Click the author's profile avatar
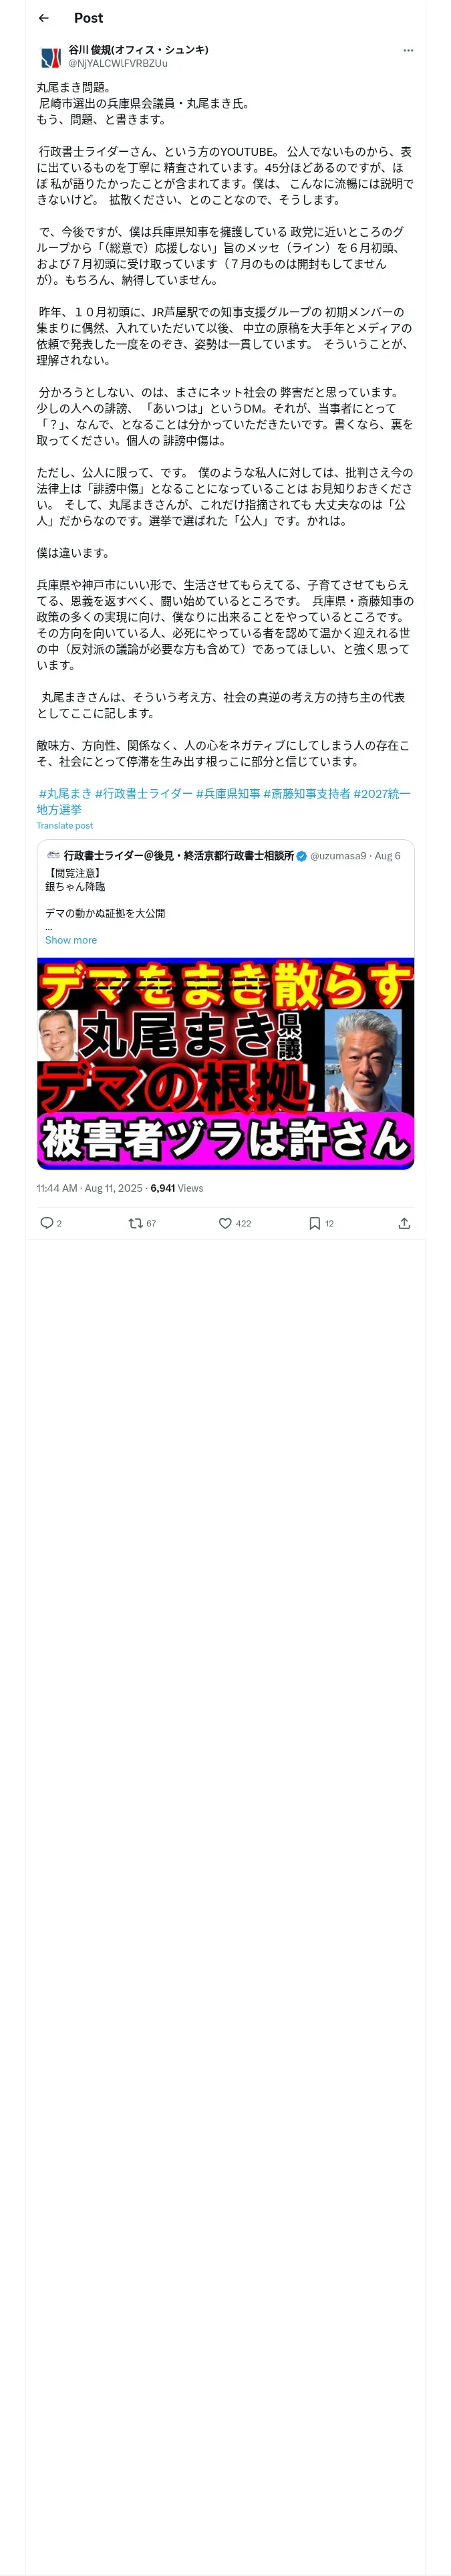451x2576 pixels. [x=50, y=57]
